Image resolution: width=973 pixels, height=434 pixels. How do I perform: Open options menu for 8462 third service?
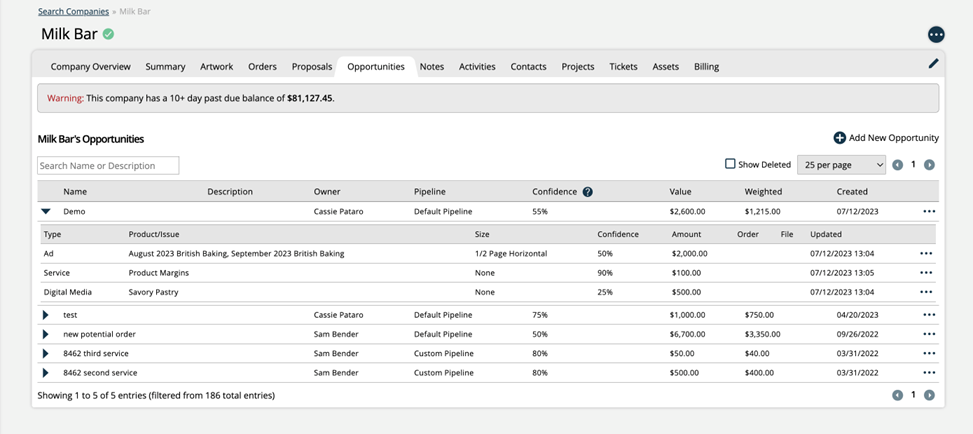point(929,353)
